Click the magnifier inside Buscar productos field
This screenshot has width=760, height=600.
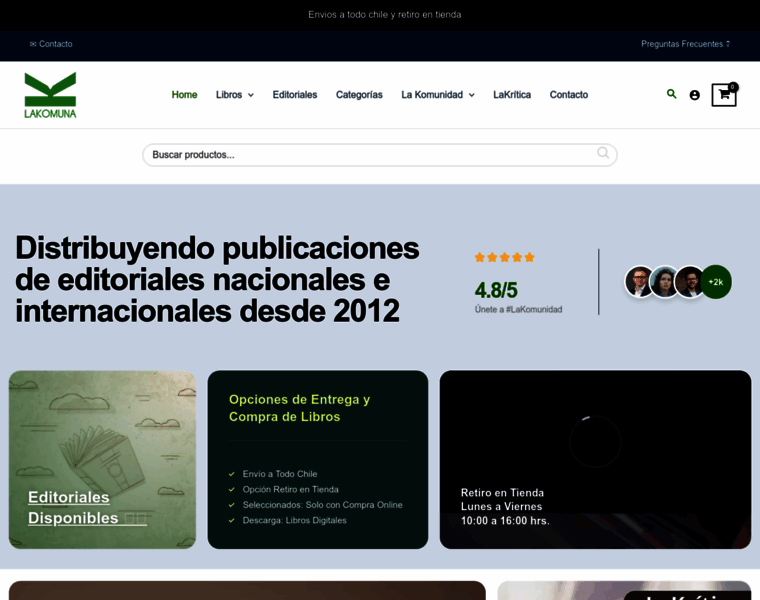pyautogui.click(x=603, y=153)
